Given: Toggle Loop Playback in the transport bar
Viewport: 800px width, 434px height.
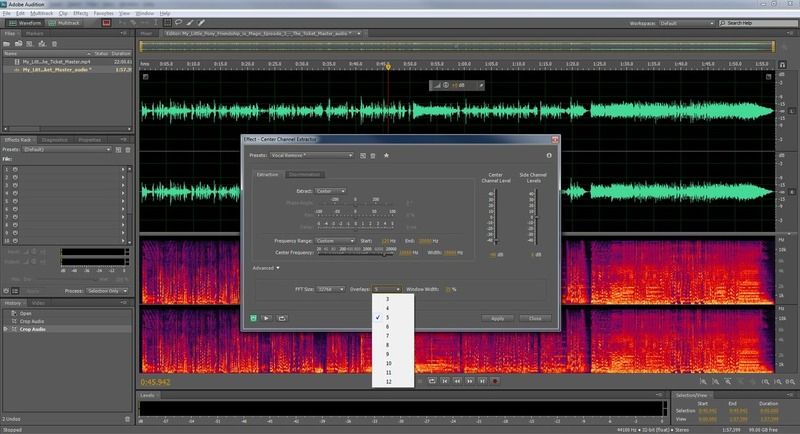Looking at the screenshot, I should [x=432, y=381].
